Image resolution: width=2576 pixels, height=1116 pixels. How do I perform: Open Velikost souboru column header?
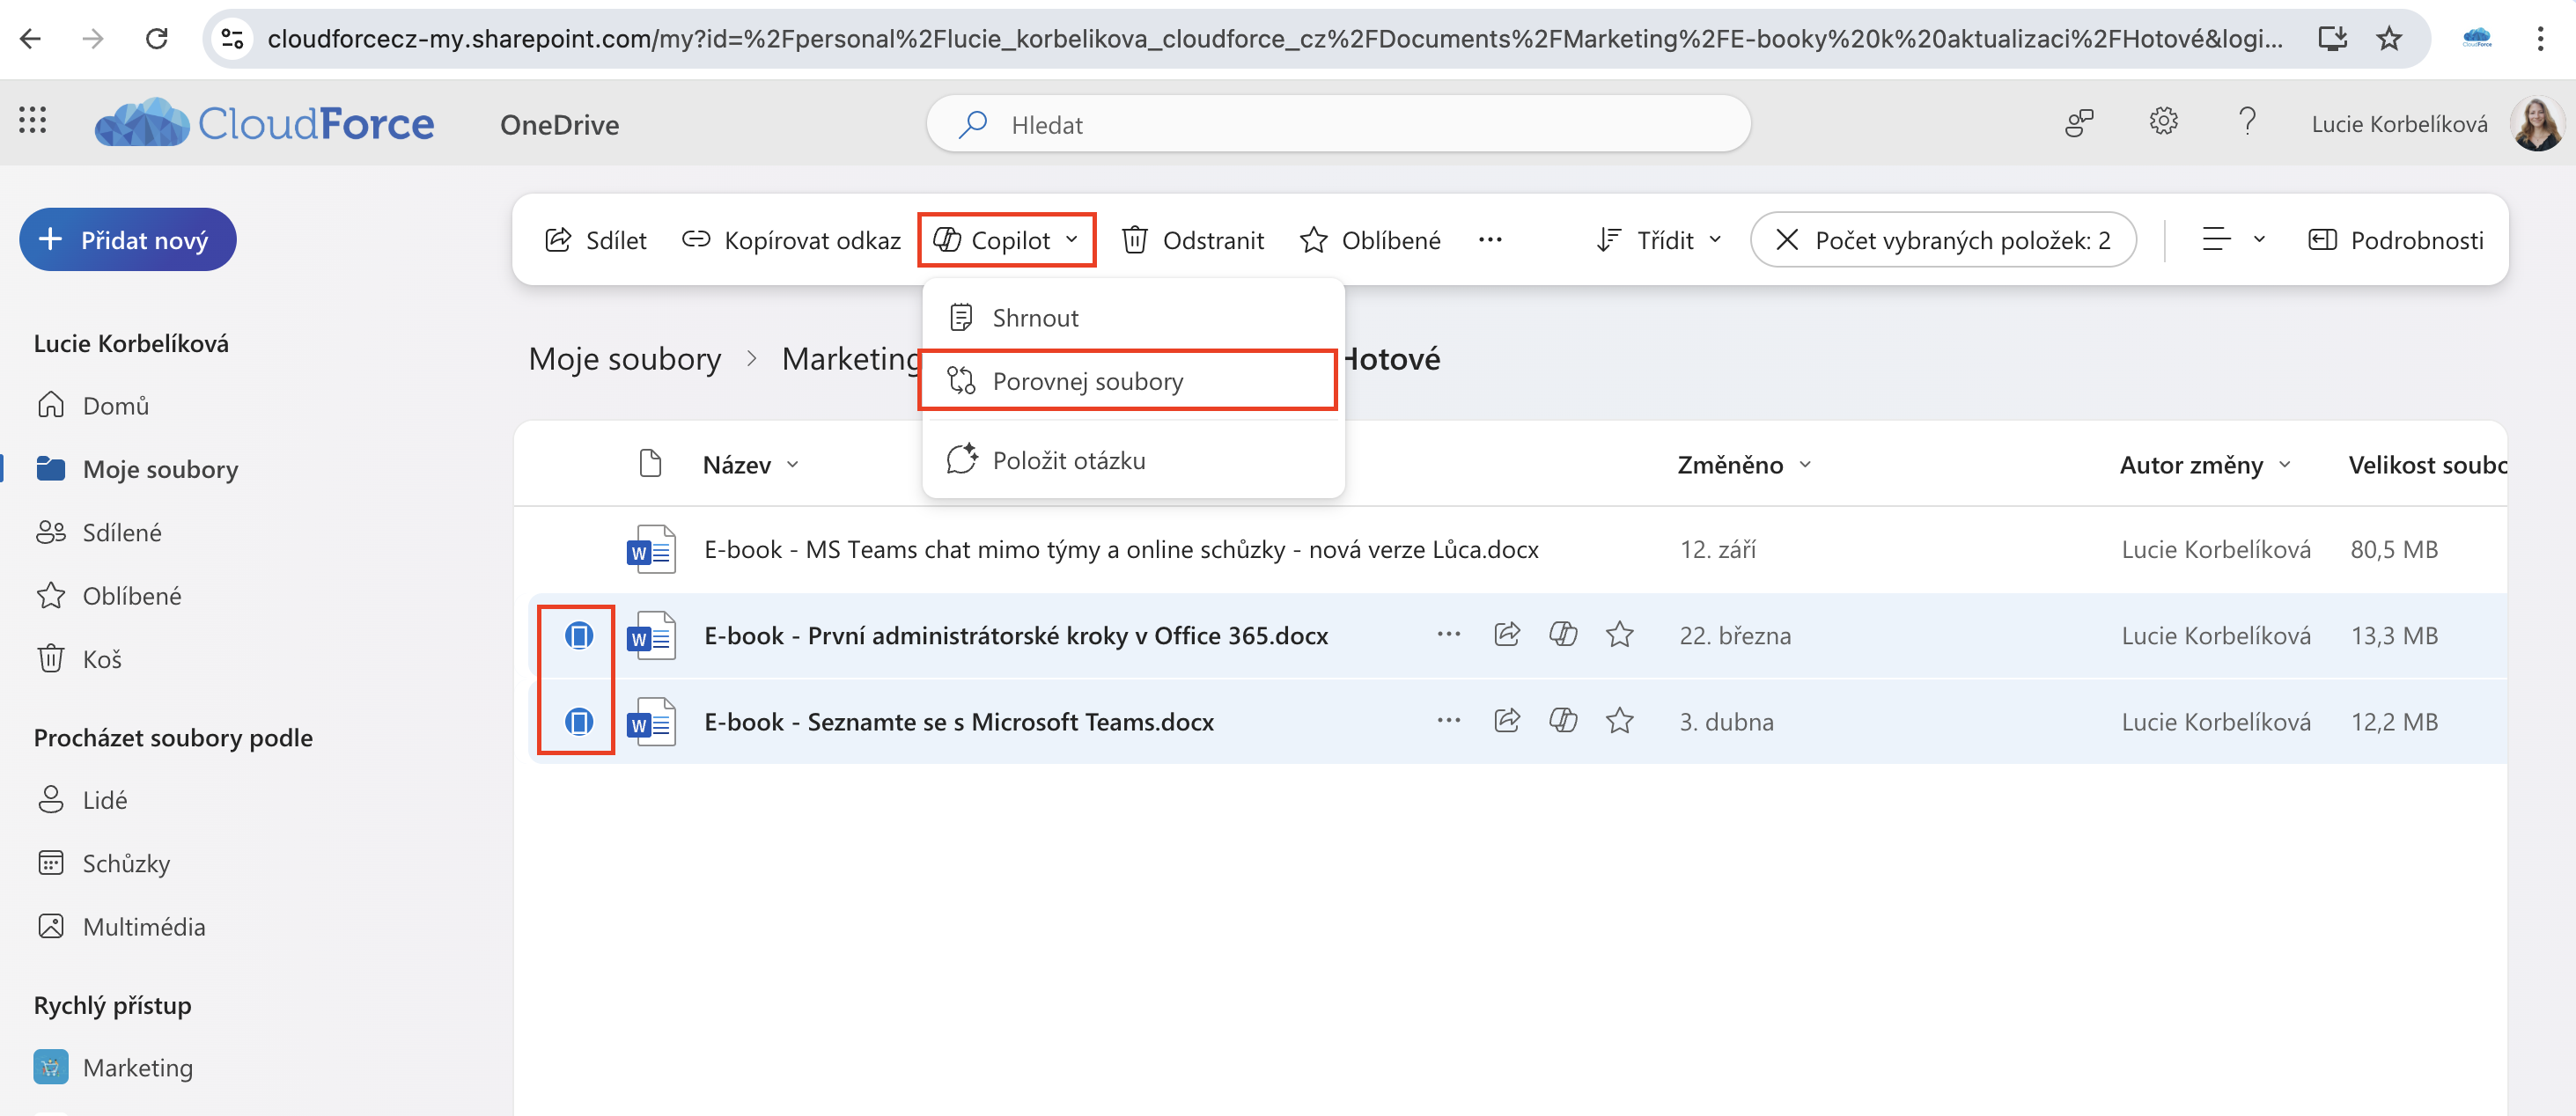[2426, 465]
